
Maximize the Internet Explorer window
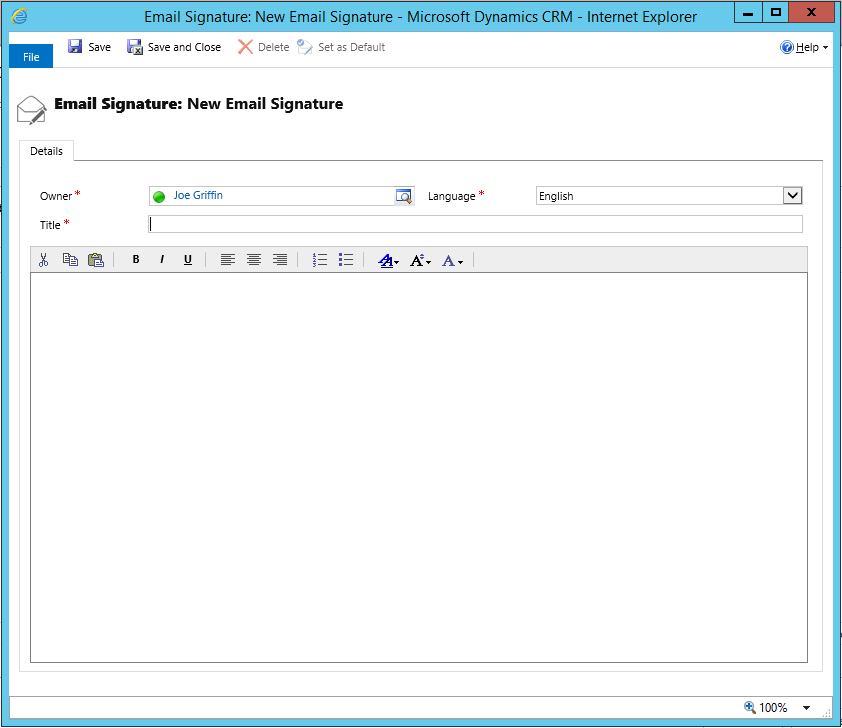click(x=776, y=12)
